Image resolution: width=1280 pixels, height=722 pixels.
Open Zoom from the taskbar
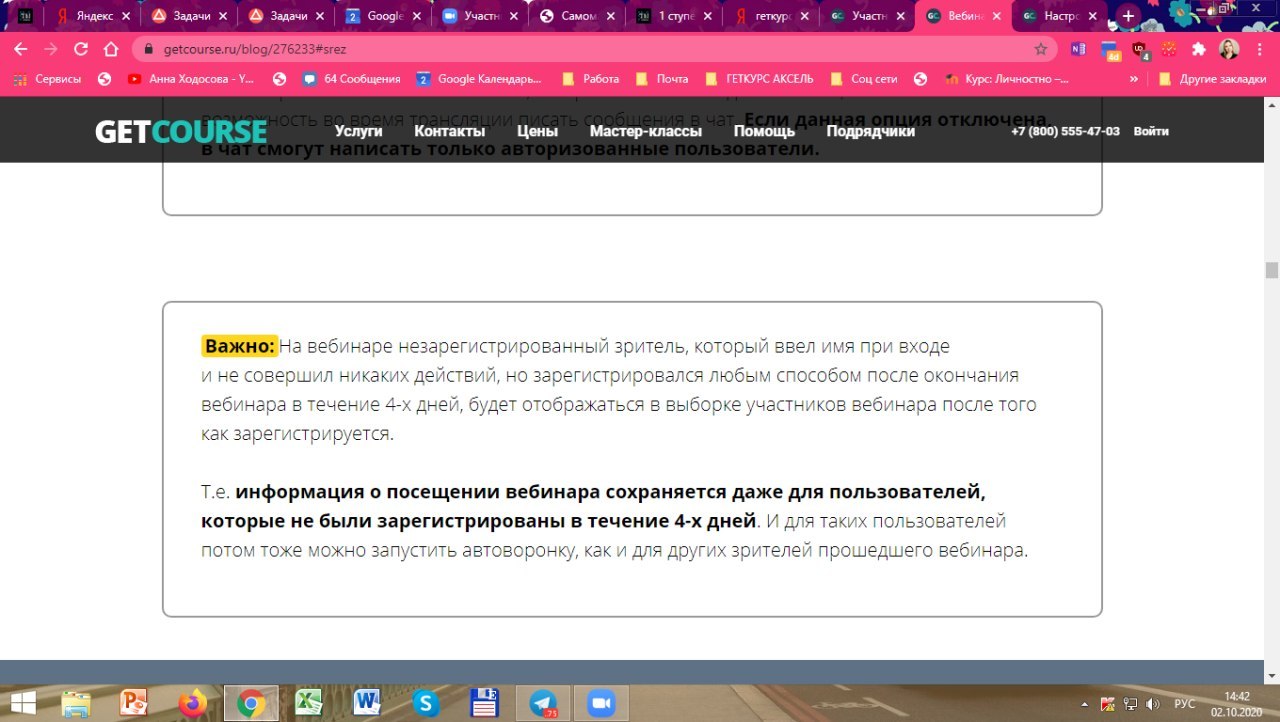pos(601,703)
